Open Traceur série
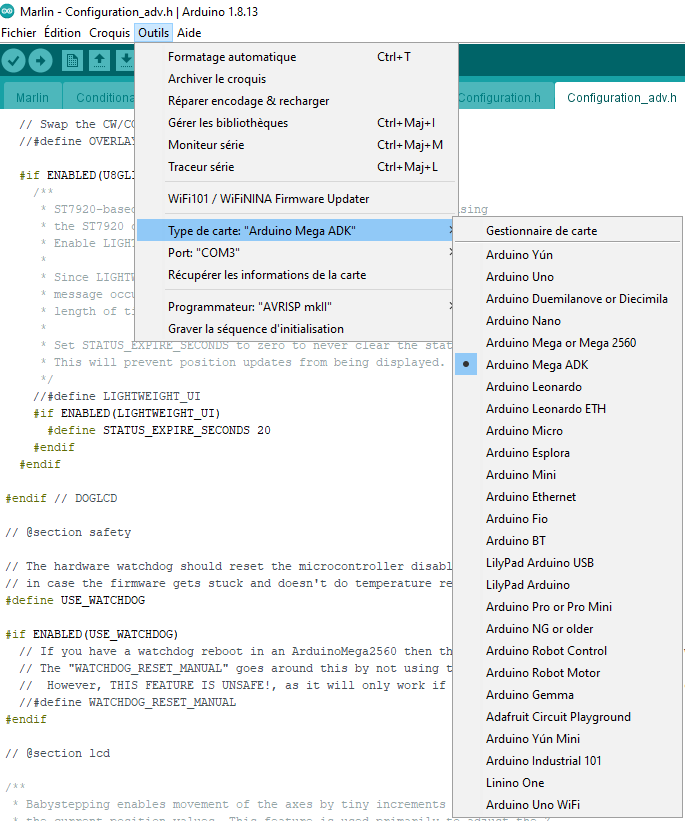Screen dimensions: 685x821 tap(296, 167)
